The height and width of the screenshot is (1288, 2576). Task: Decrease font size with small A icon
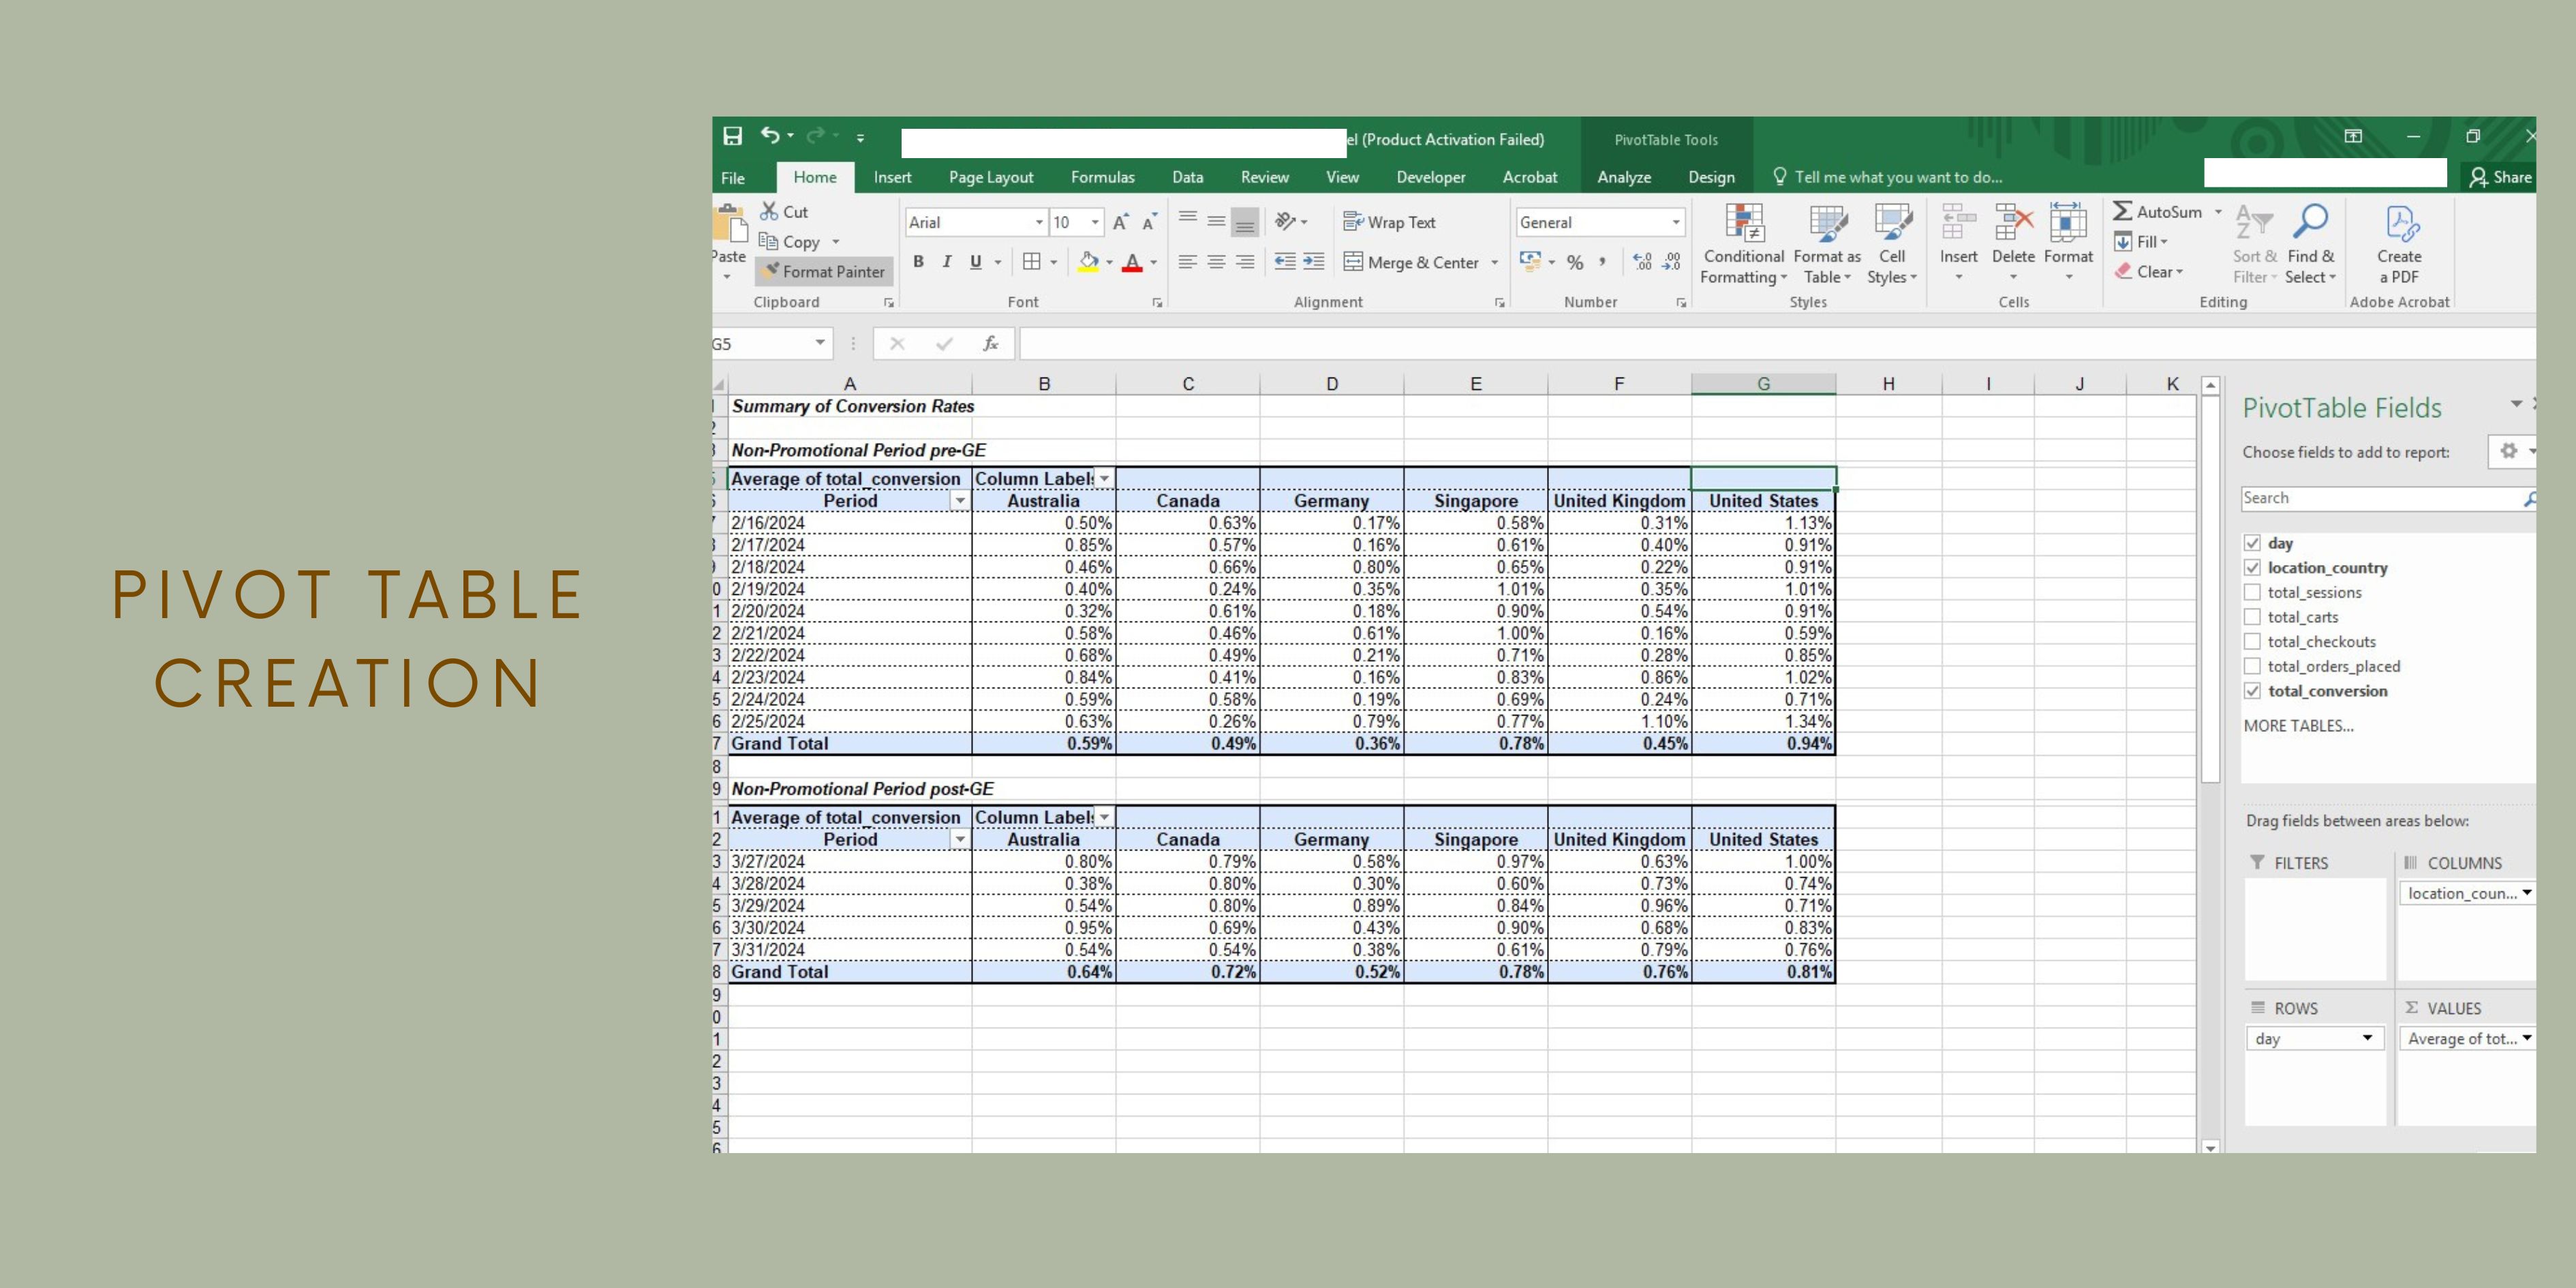pos(1149,222)
